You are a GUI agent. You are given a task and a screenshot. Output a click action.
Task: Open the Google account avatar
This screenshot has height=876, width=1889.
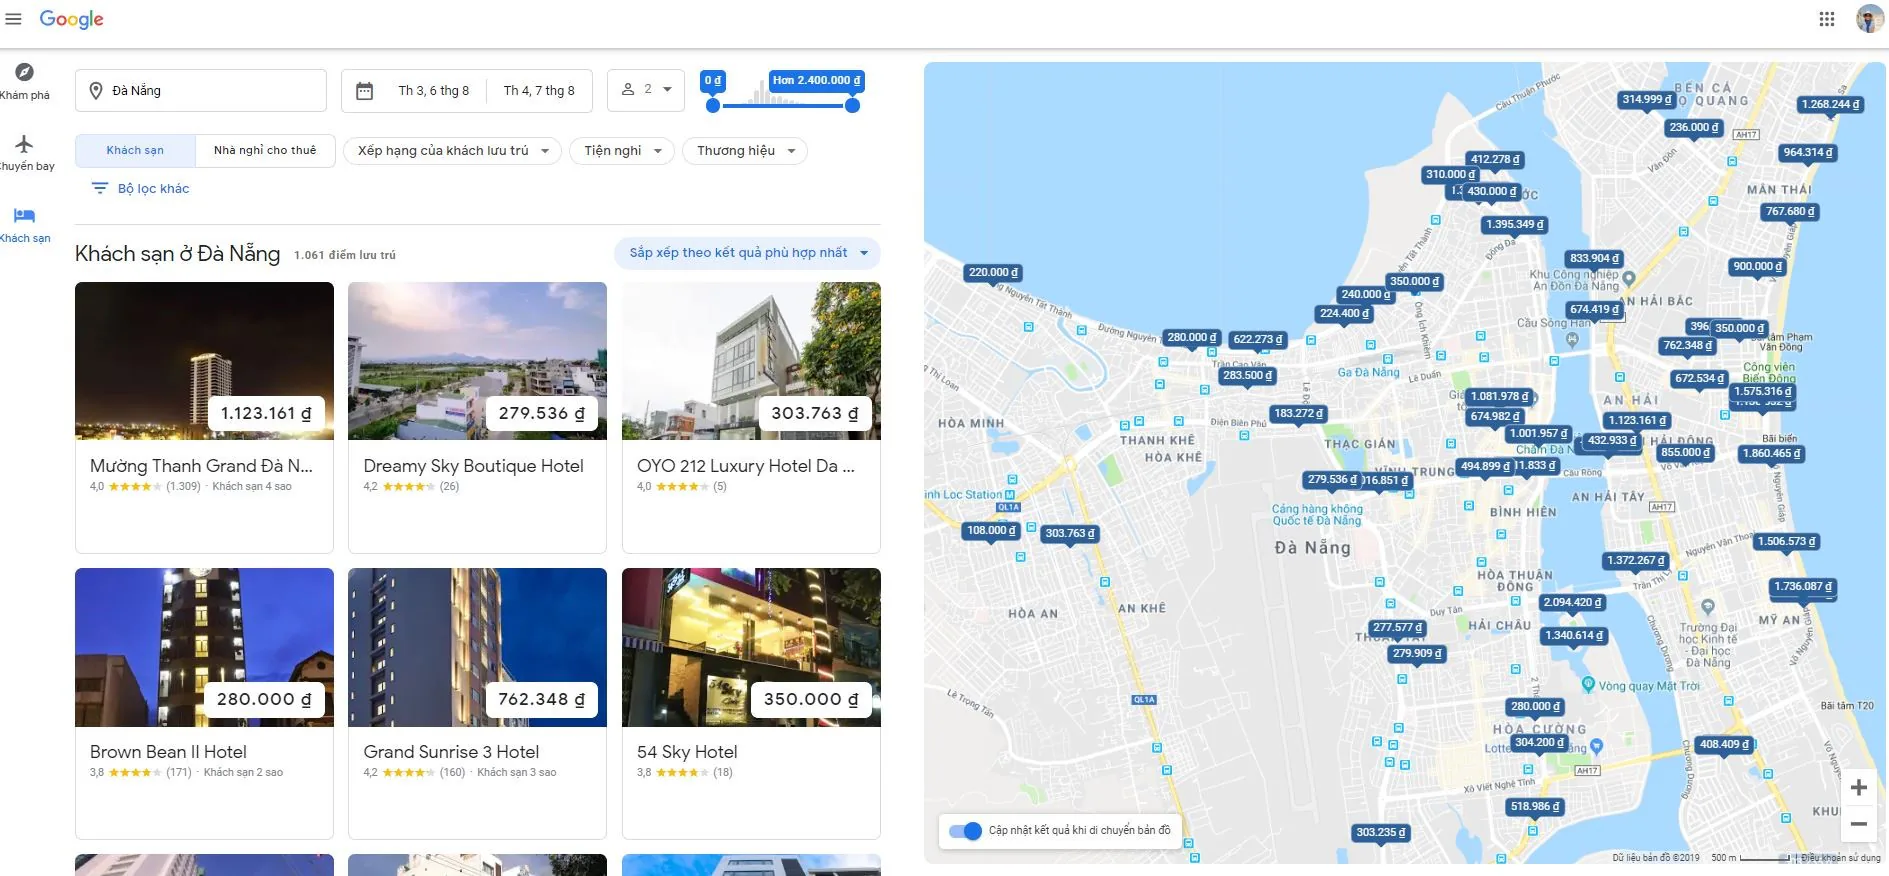[x=1869, y=19]
